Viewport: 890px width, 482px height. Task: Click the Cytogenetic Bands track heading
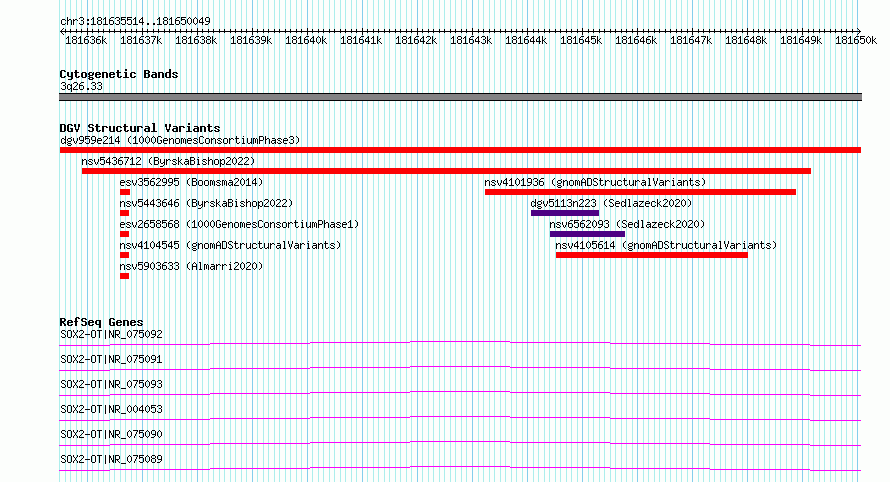click(119, 74)
